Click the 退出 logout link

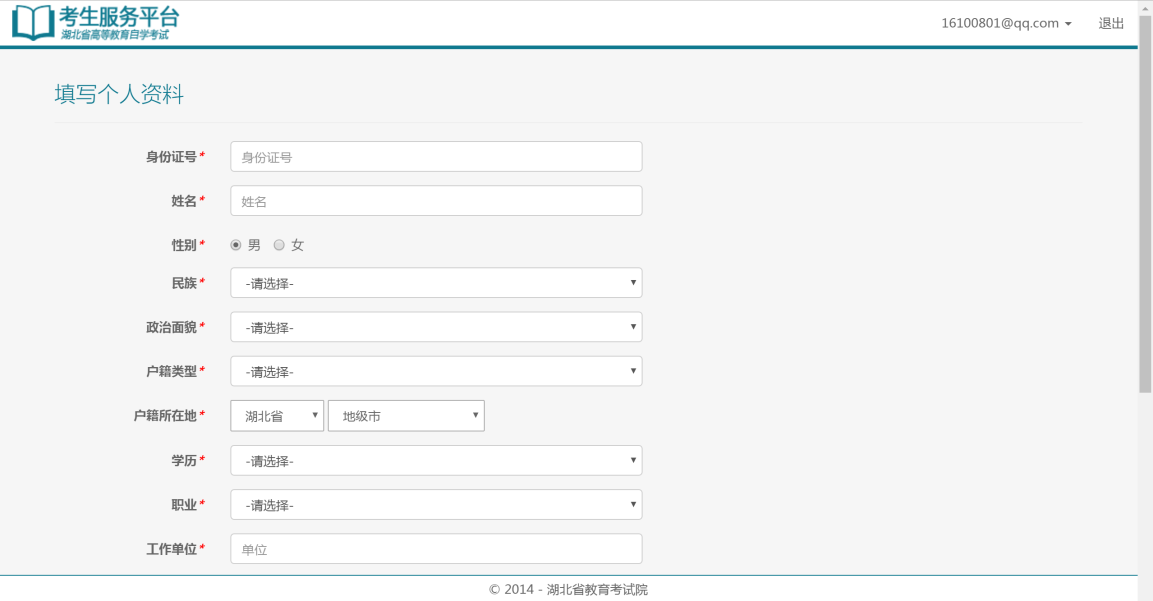1111,23
